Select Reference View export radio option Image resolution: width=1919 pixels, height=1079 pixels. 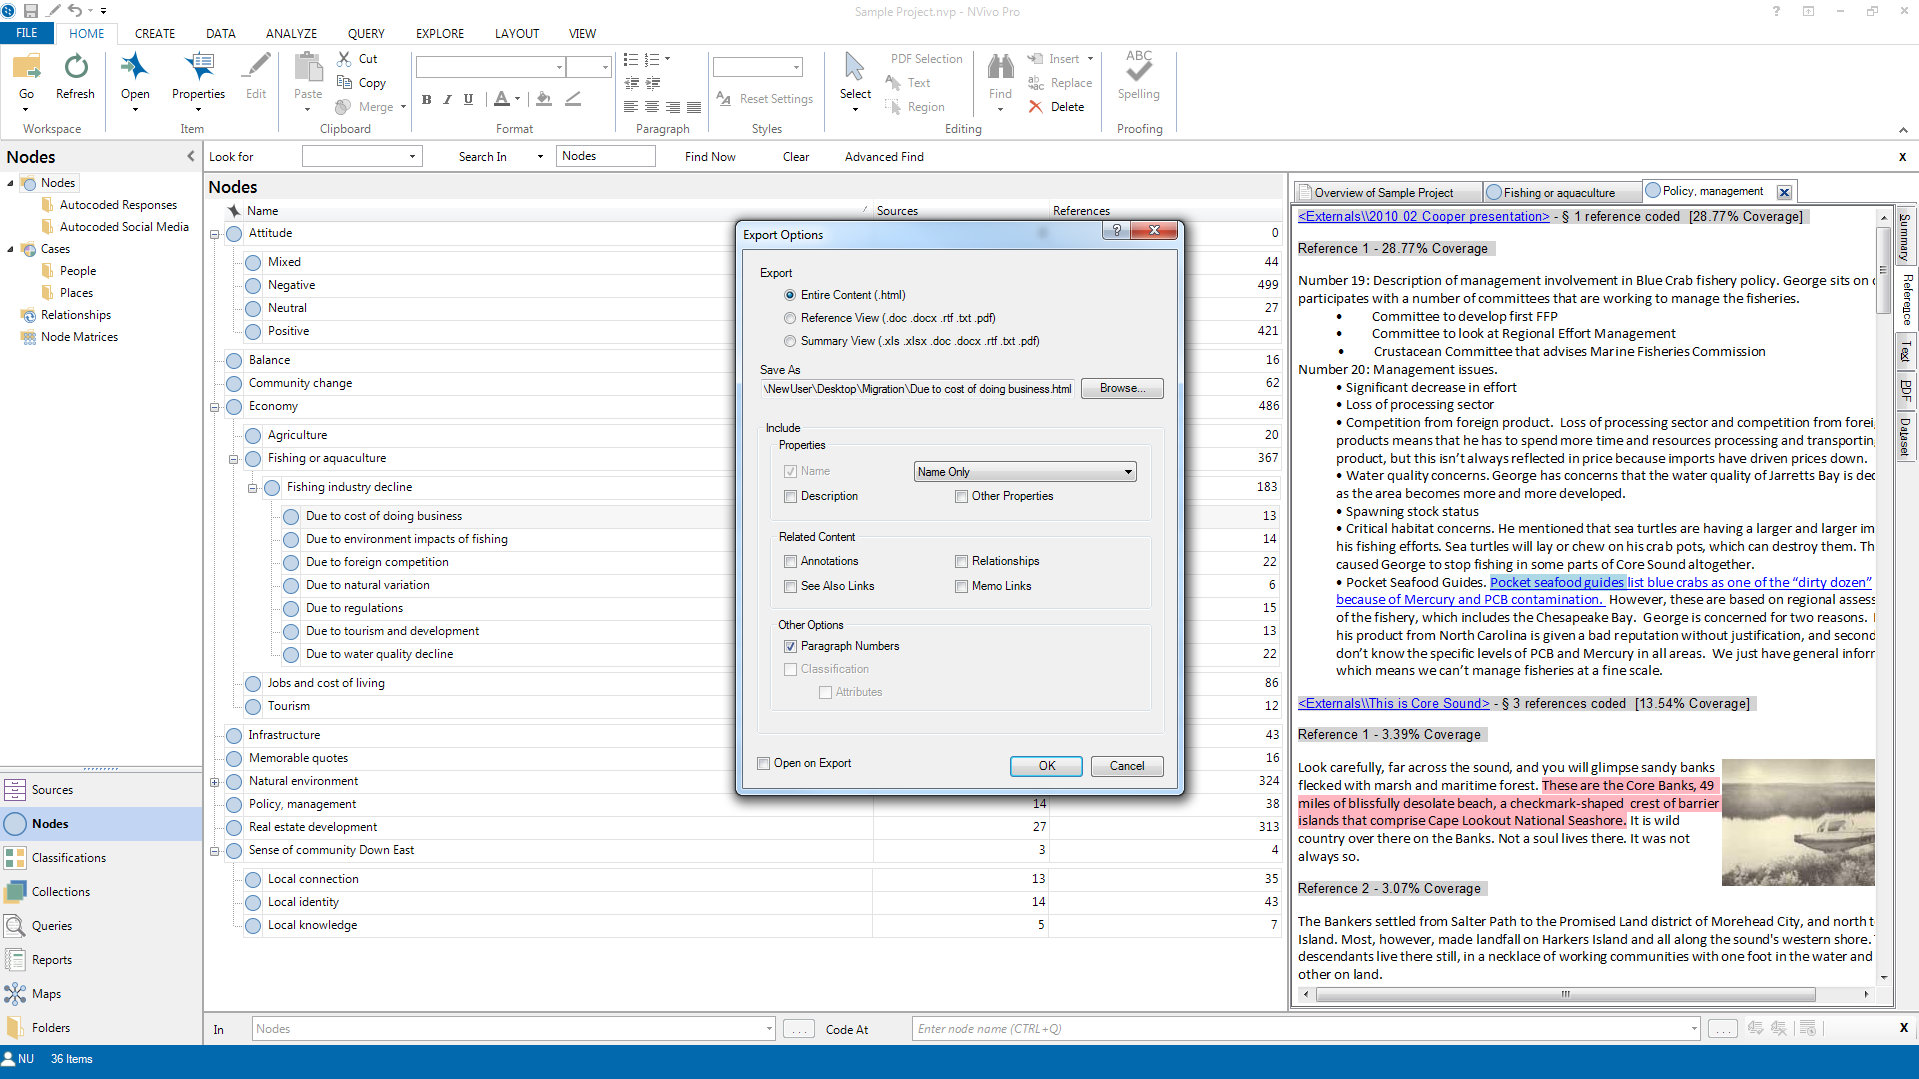pos(790,319)
